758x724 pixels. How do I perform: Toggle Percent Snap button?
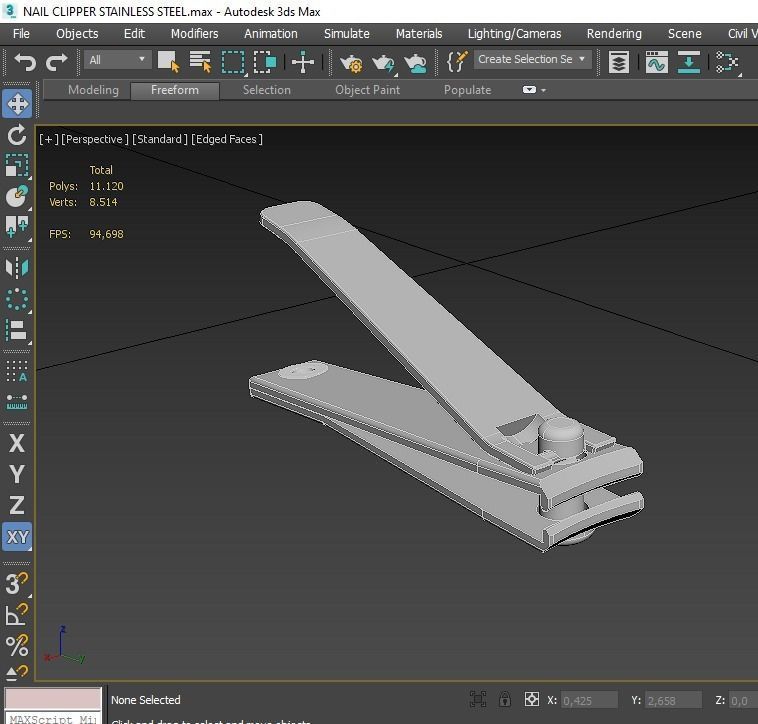[x=17, y=646]
